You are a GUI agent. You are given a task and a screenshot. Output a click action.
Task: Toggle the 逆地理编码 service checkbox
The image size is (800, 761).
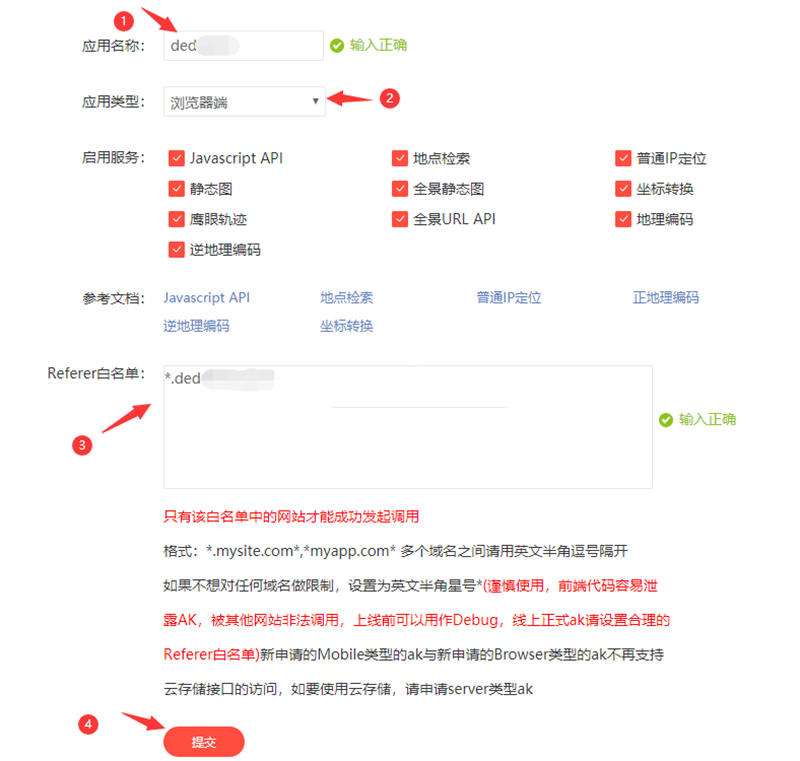coord(177,250)
